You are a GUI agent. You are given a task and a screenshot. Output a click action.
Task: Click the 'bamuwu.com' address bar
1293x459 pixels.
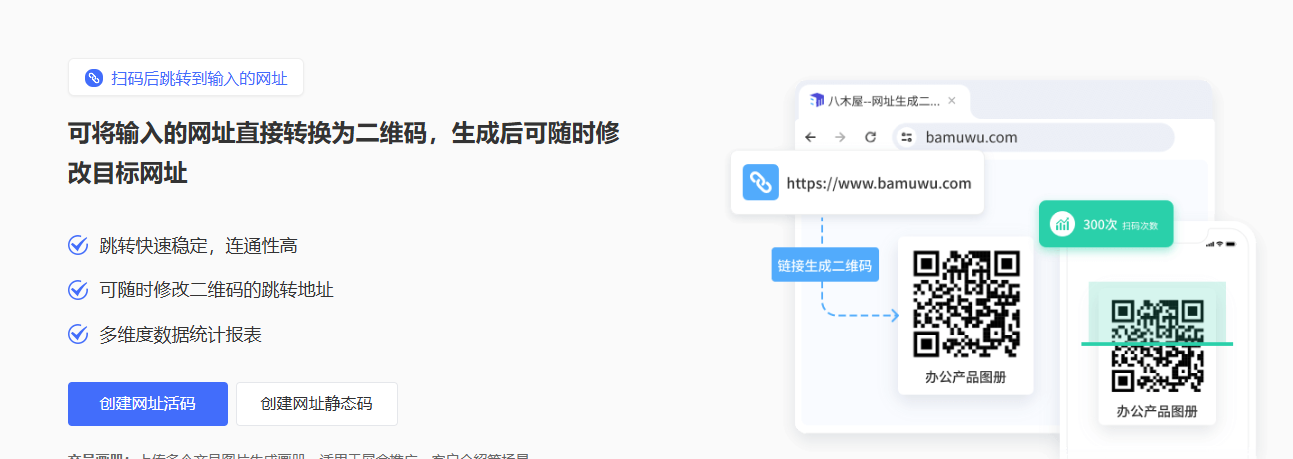pos(1033,137)
